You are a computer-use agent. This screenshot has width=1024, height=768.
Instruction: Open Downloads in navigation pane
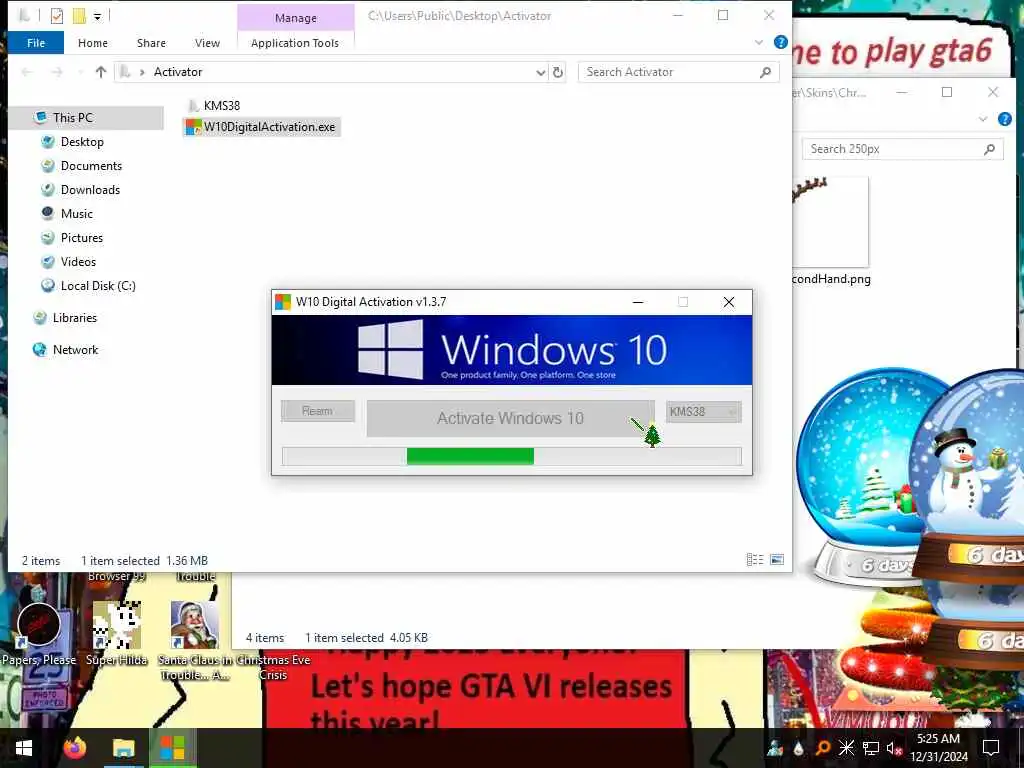[x=90, y=190]
